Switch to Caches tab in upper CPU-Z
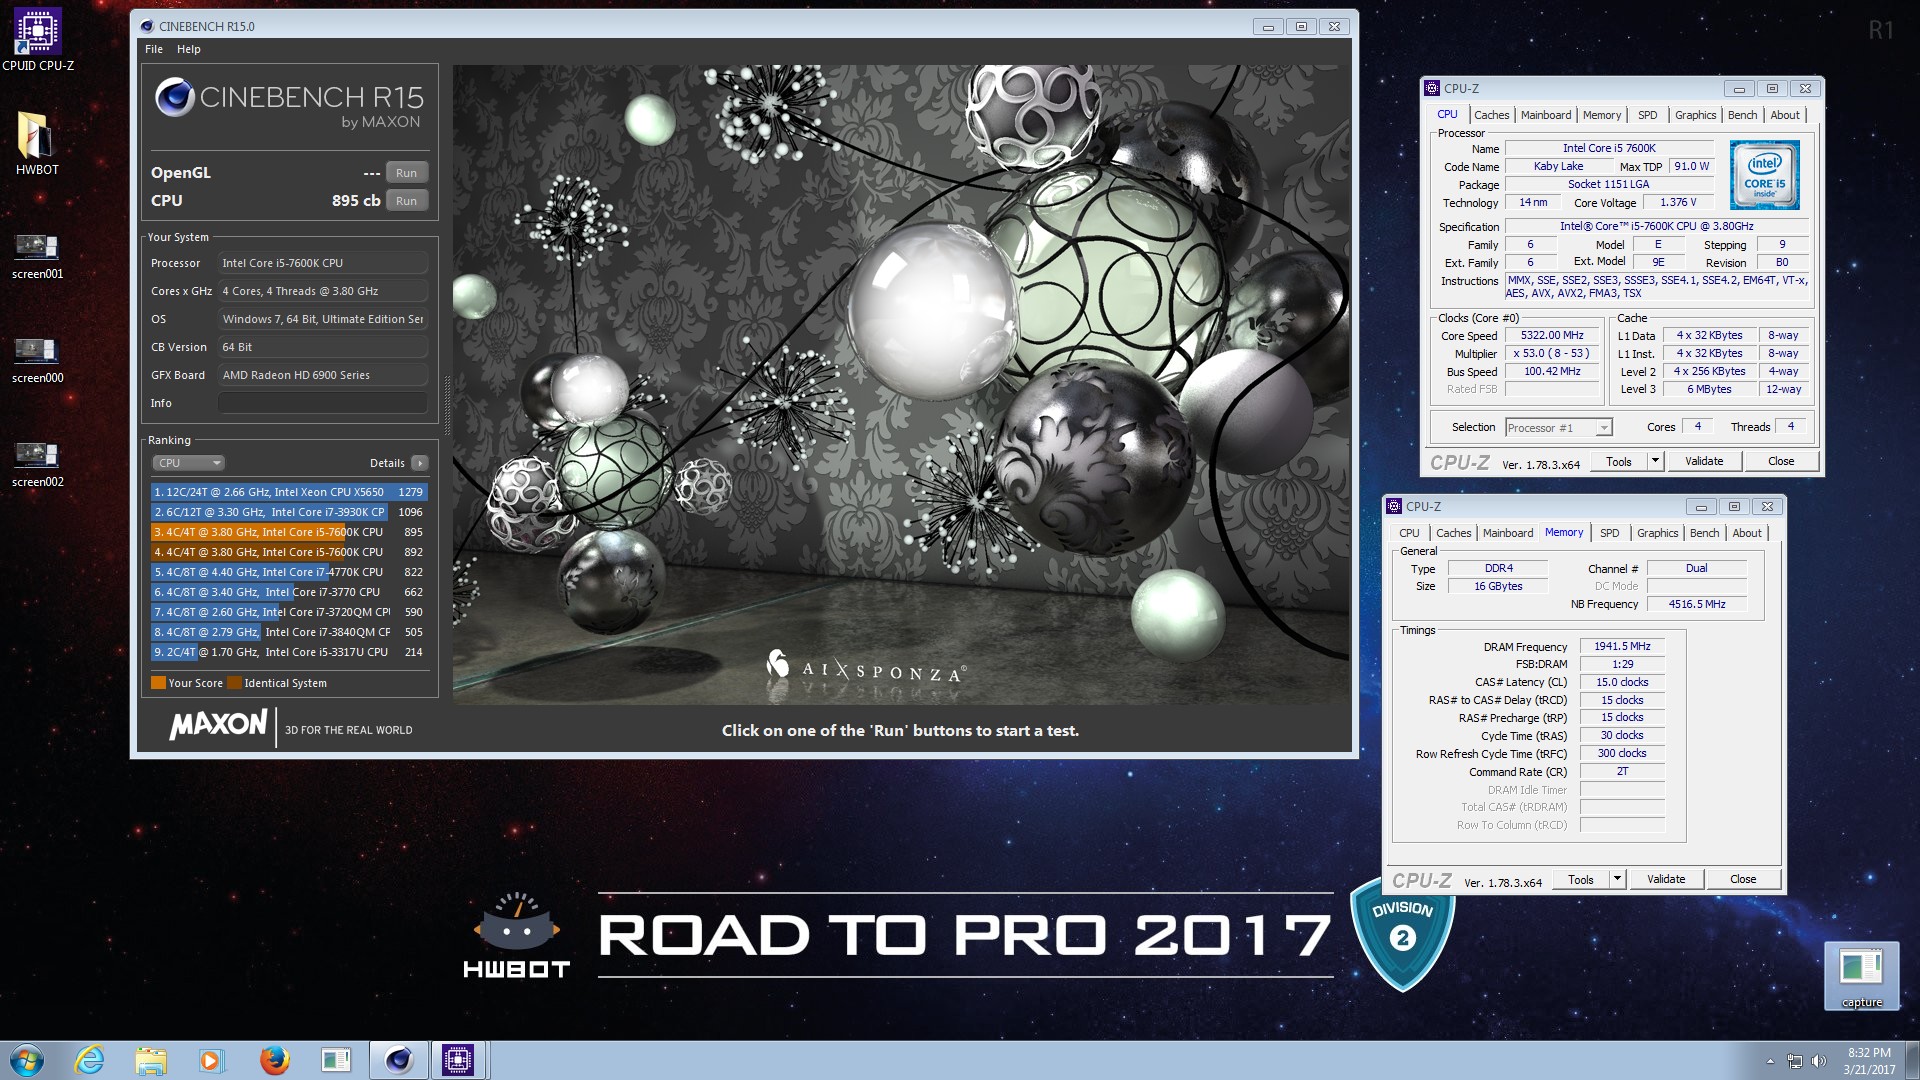 coord(1491,115)
